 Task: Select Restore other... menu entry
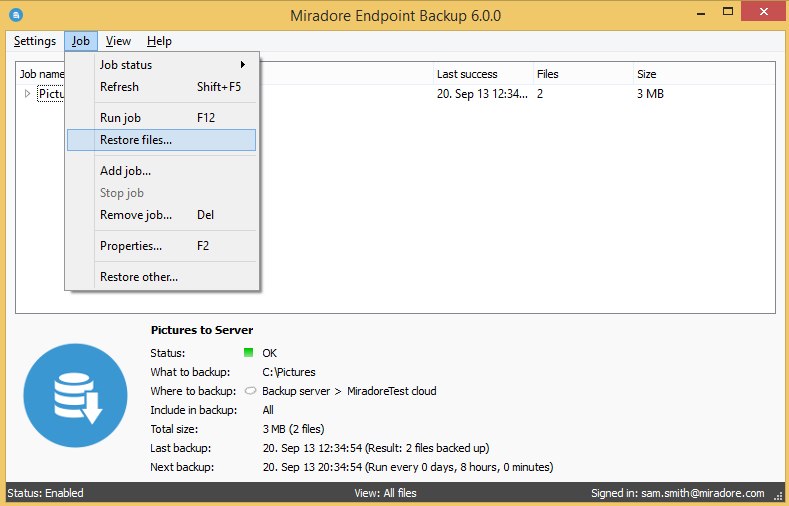pyautogui.click(x=162, y=277)
